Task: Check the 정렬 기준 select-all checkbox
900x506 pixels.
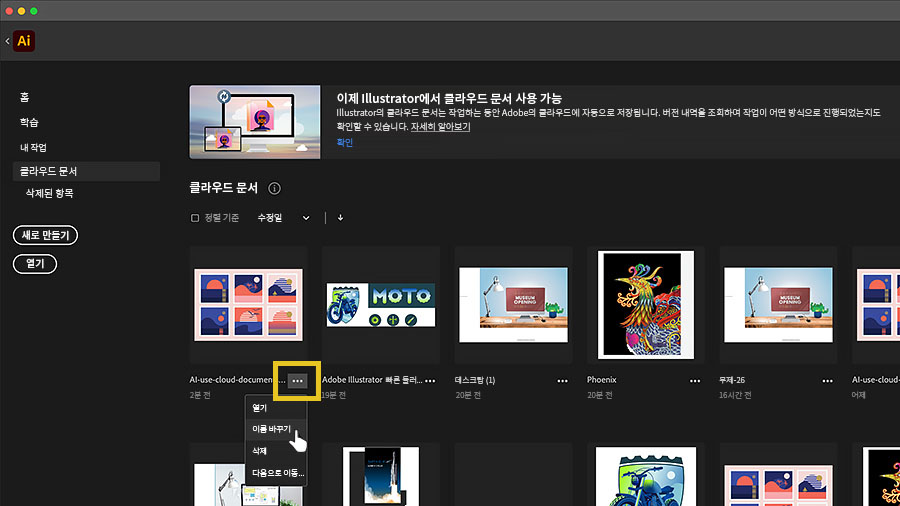Action: (x=195, y=218)
